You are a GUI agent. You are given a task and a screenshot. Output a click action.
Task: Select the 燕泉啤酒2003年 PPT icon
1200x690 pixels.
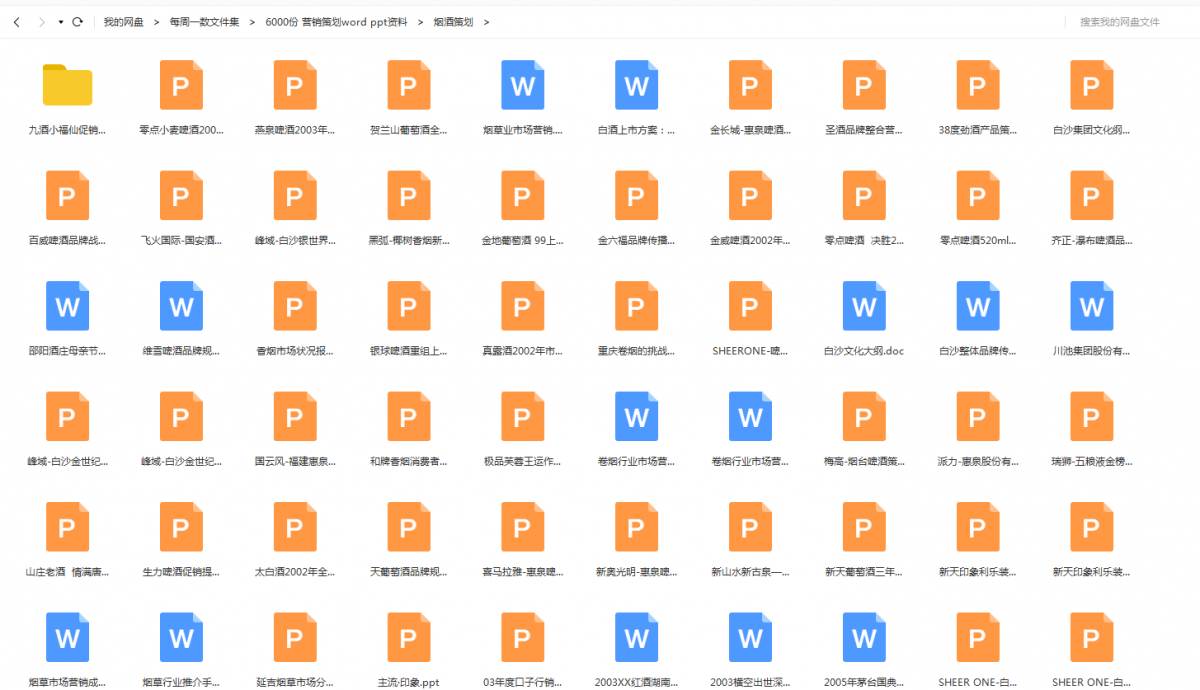point(295,85)
